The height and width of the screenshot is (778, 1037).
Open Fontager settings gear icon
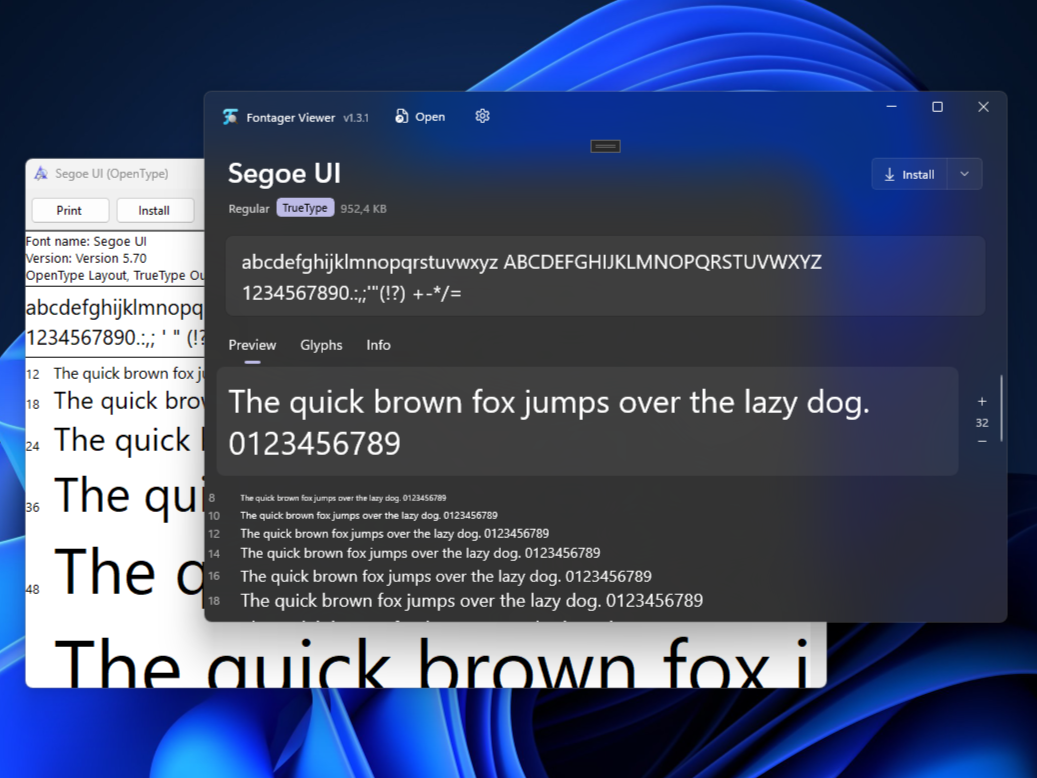click(483, 116)
